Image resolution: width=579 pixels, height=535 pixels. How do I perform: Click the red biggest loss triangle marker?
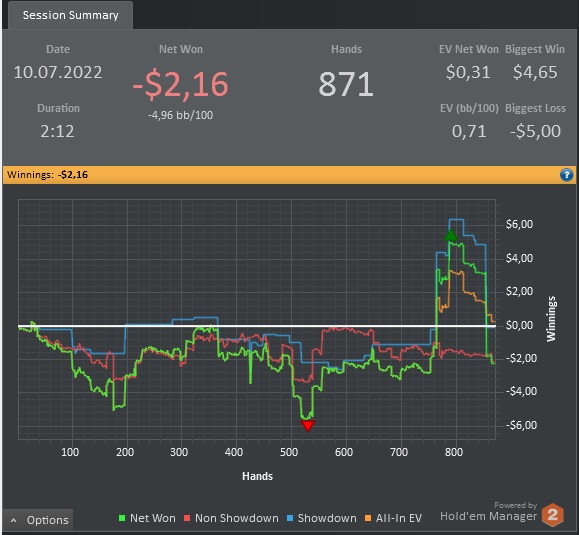(308, 425)
